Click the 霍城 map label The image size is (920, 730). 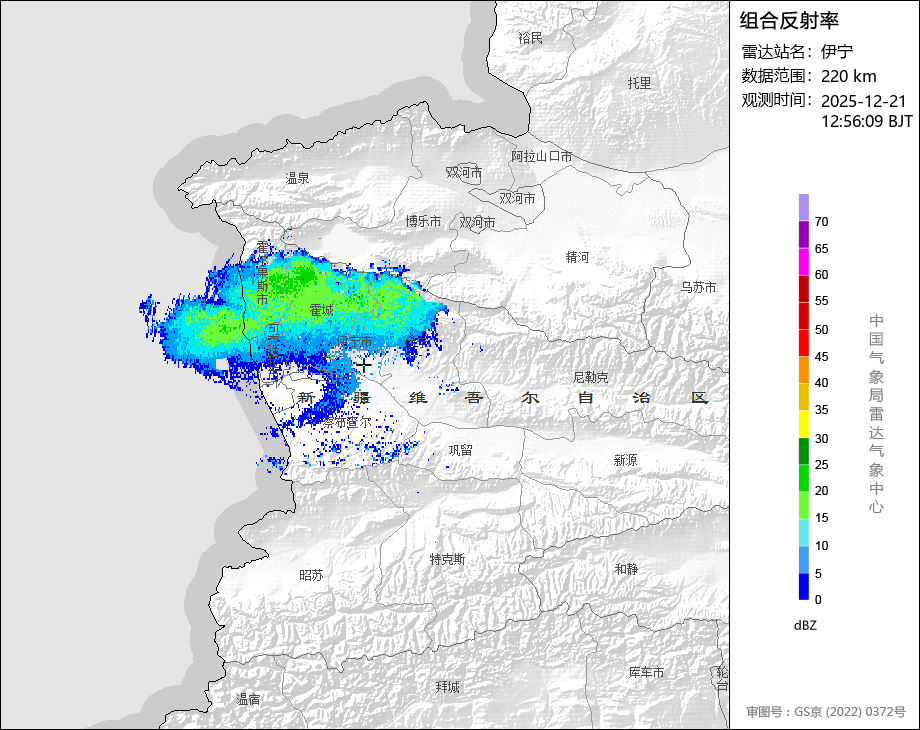pyautogui.click(x=321, y=310)
